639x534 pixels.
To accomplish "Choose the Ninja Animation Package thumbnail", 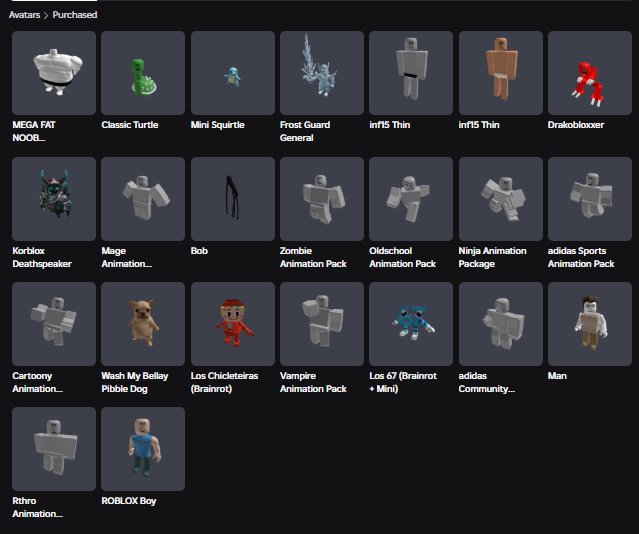I will [x=501, y=199].
